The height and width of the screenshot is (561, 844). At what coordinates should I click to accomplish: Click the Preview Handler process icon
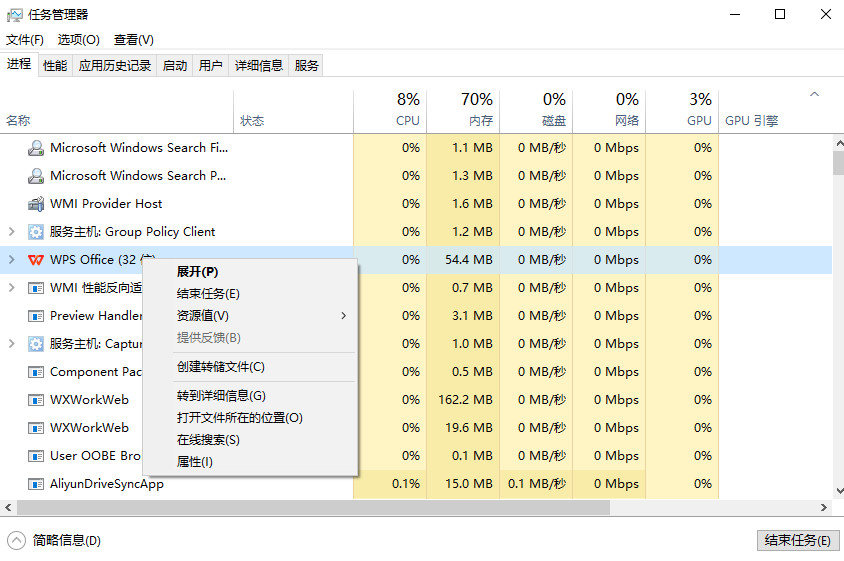pyautogui.click(x=36, y=316)
